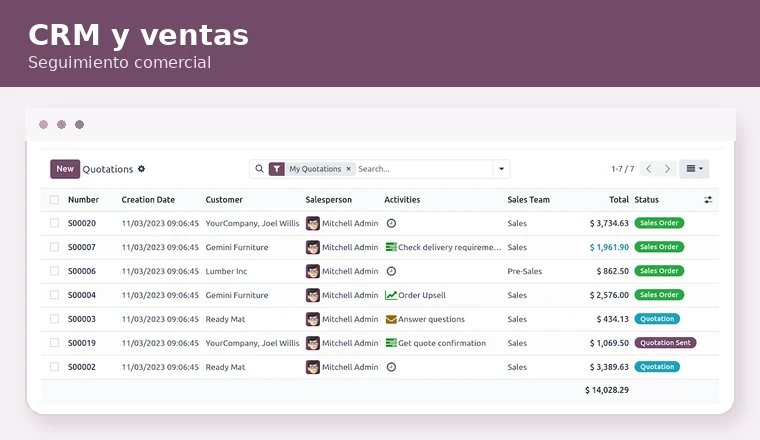Click Mitchell Admin avatar on S00006
This screenshot has width=760, height=440.
pyautogui.click(x=313, y=271)
